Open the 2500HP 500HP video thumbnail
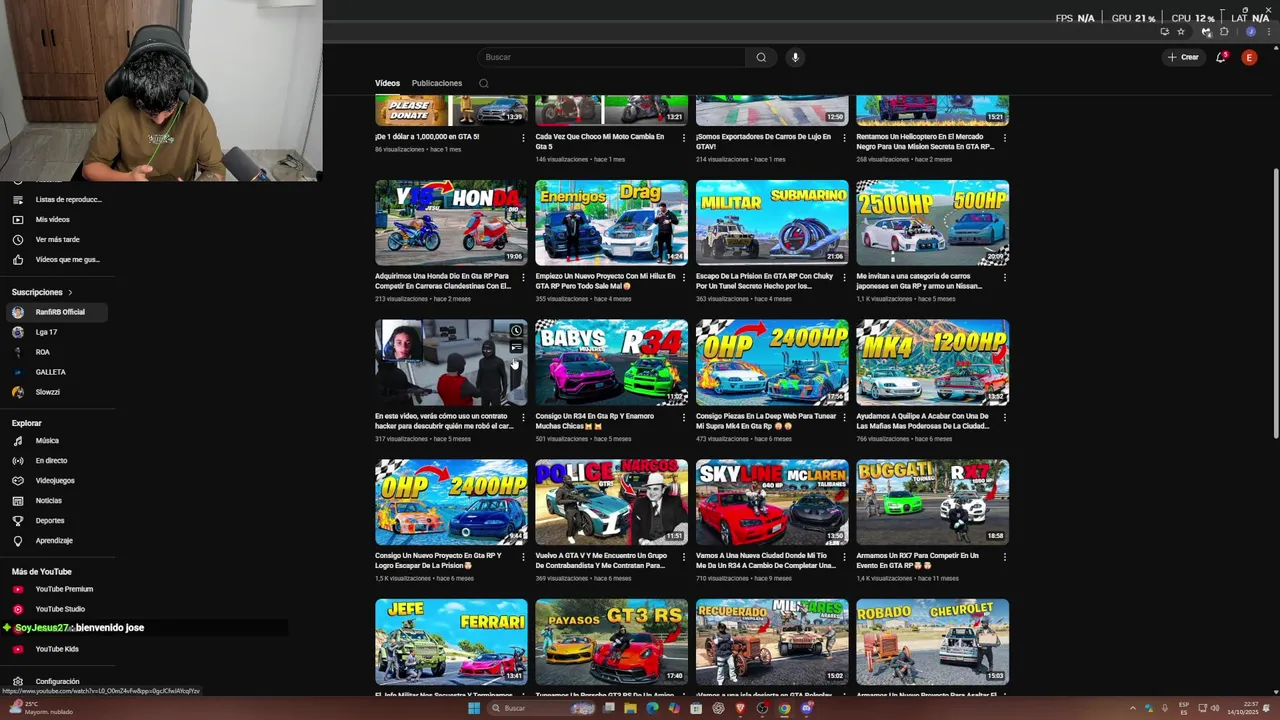 click(932, 223)
